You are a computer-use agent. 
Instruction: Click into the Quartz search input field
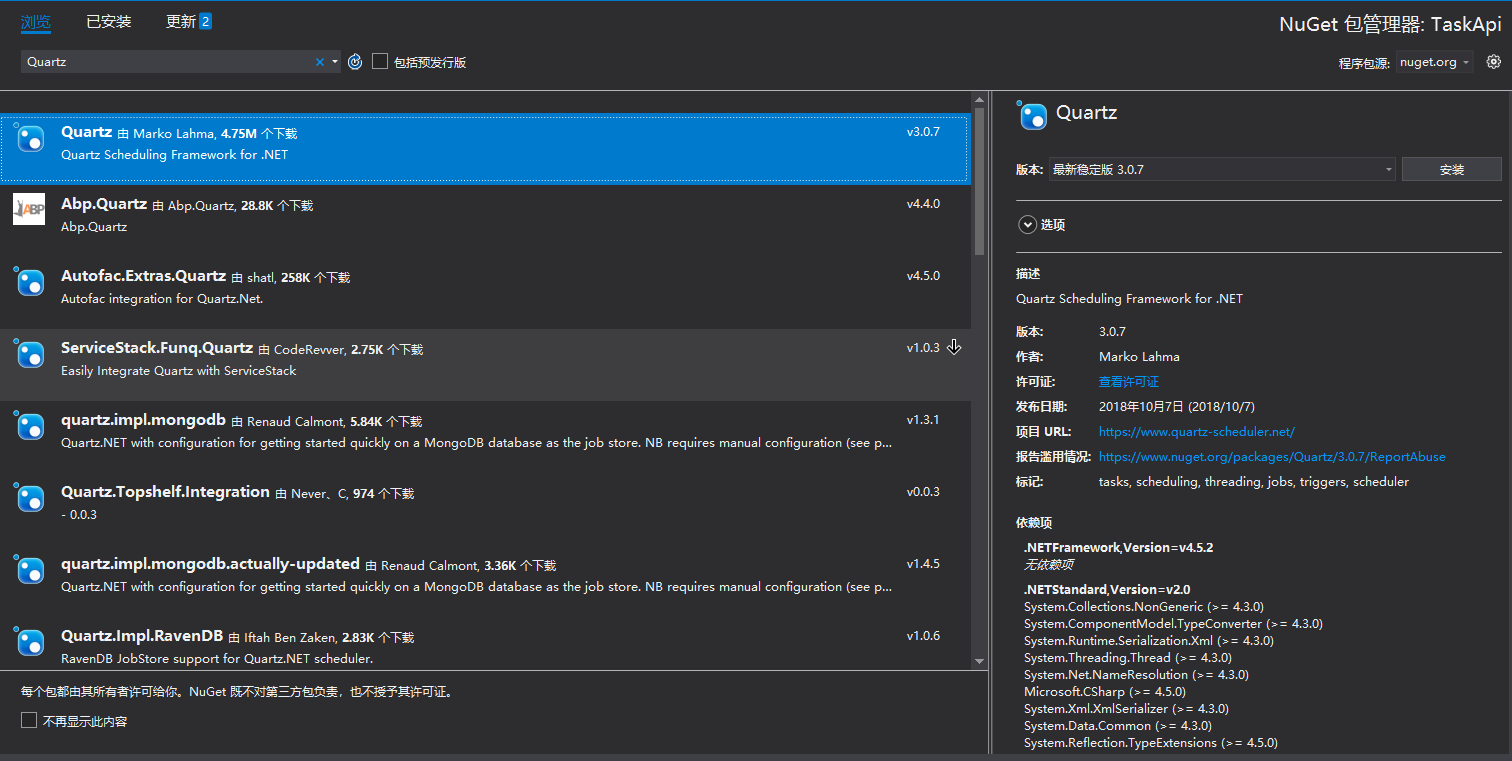click(165, 62)
